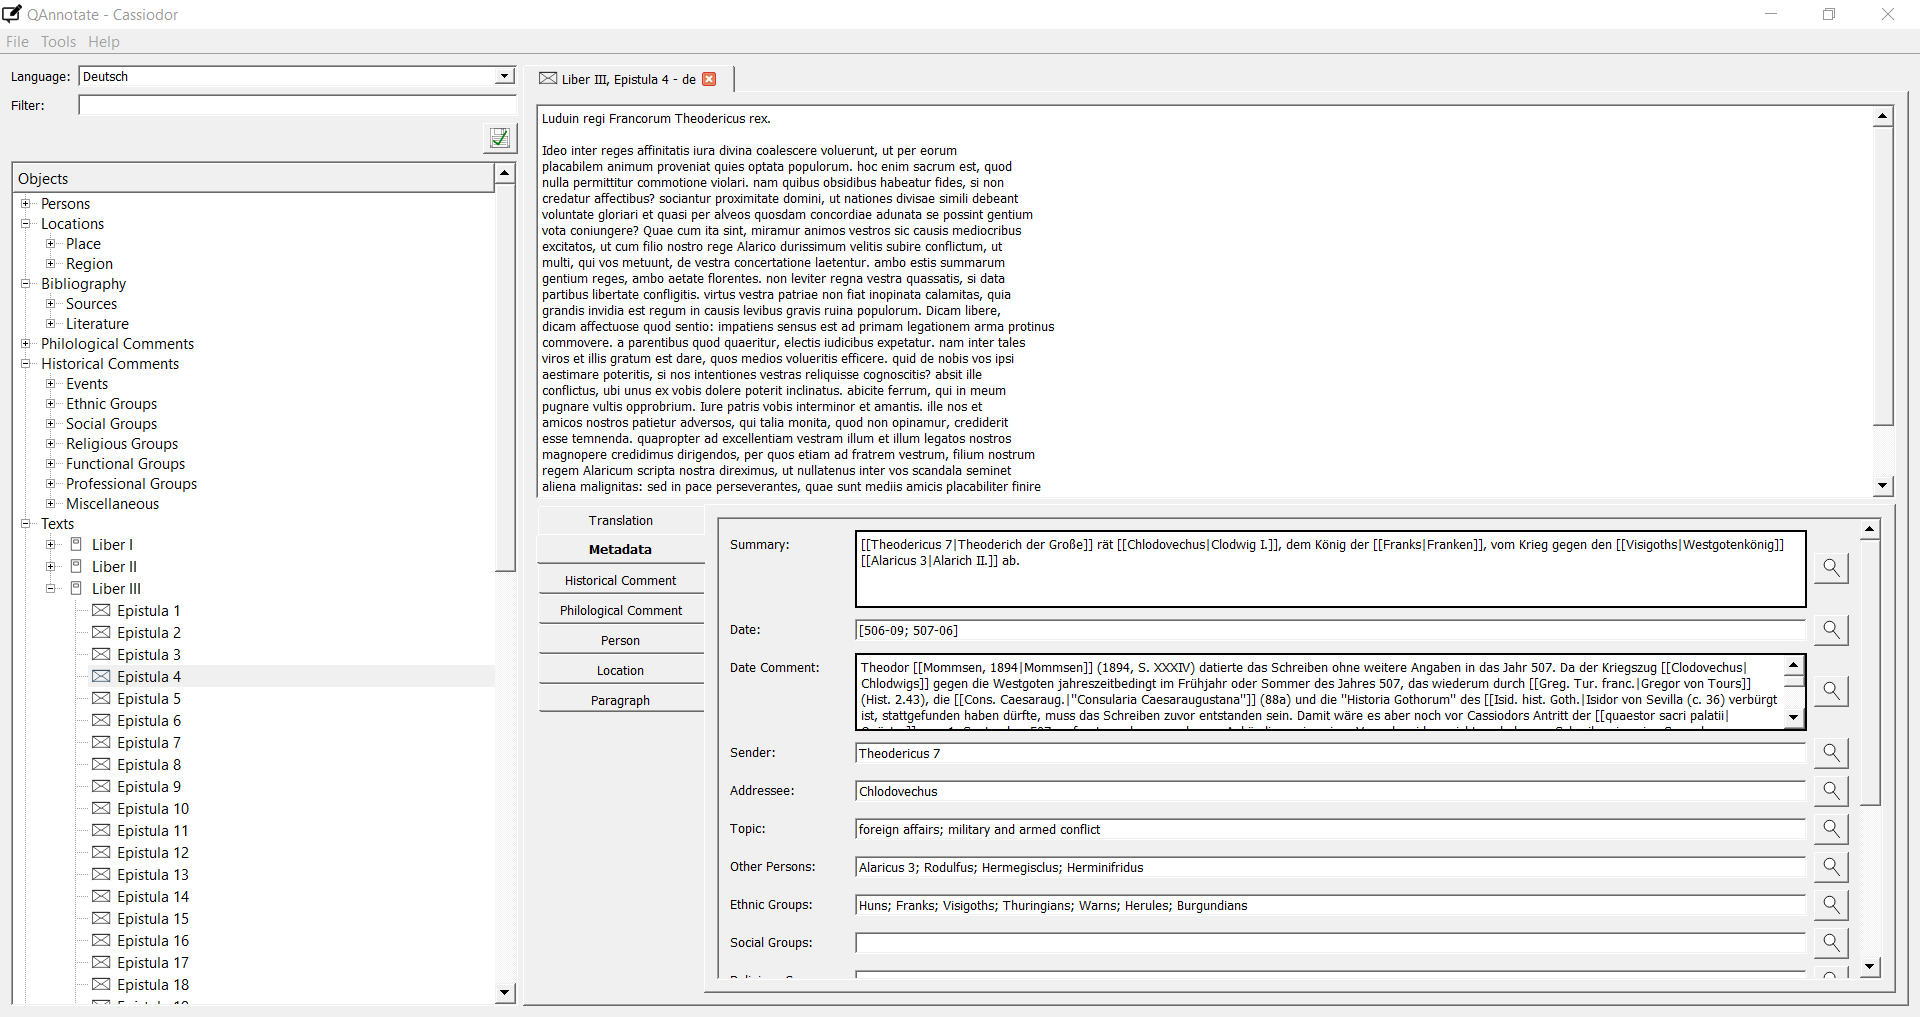Close the Liber III, Epistula 4 tab
Image resolution: width=1920 pixels, height=1017 pixels.
click(709, 79)
